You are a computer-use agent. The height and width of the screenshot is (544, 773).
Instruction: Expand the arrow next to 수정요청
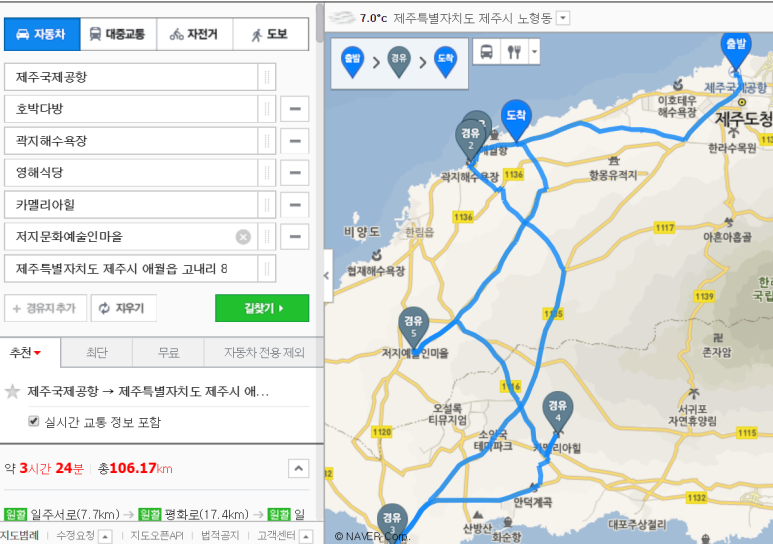(105, 537)
